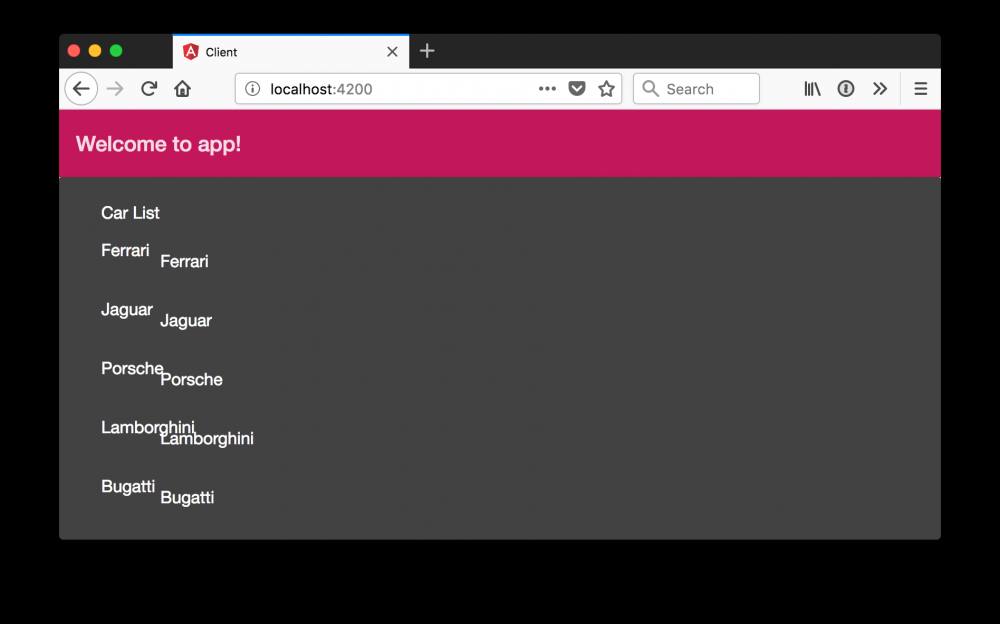Click the green zoom window control
This screenshot has width=1000, height=624.
(x=117, y=50)
